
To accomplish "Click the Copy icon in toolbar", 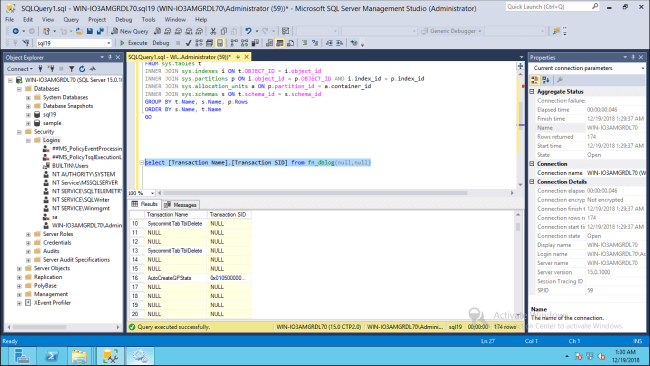I will [x=224, y=31].
